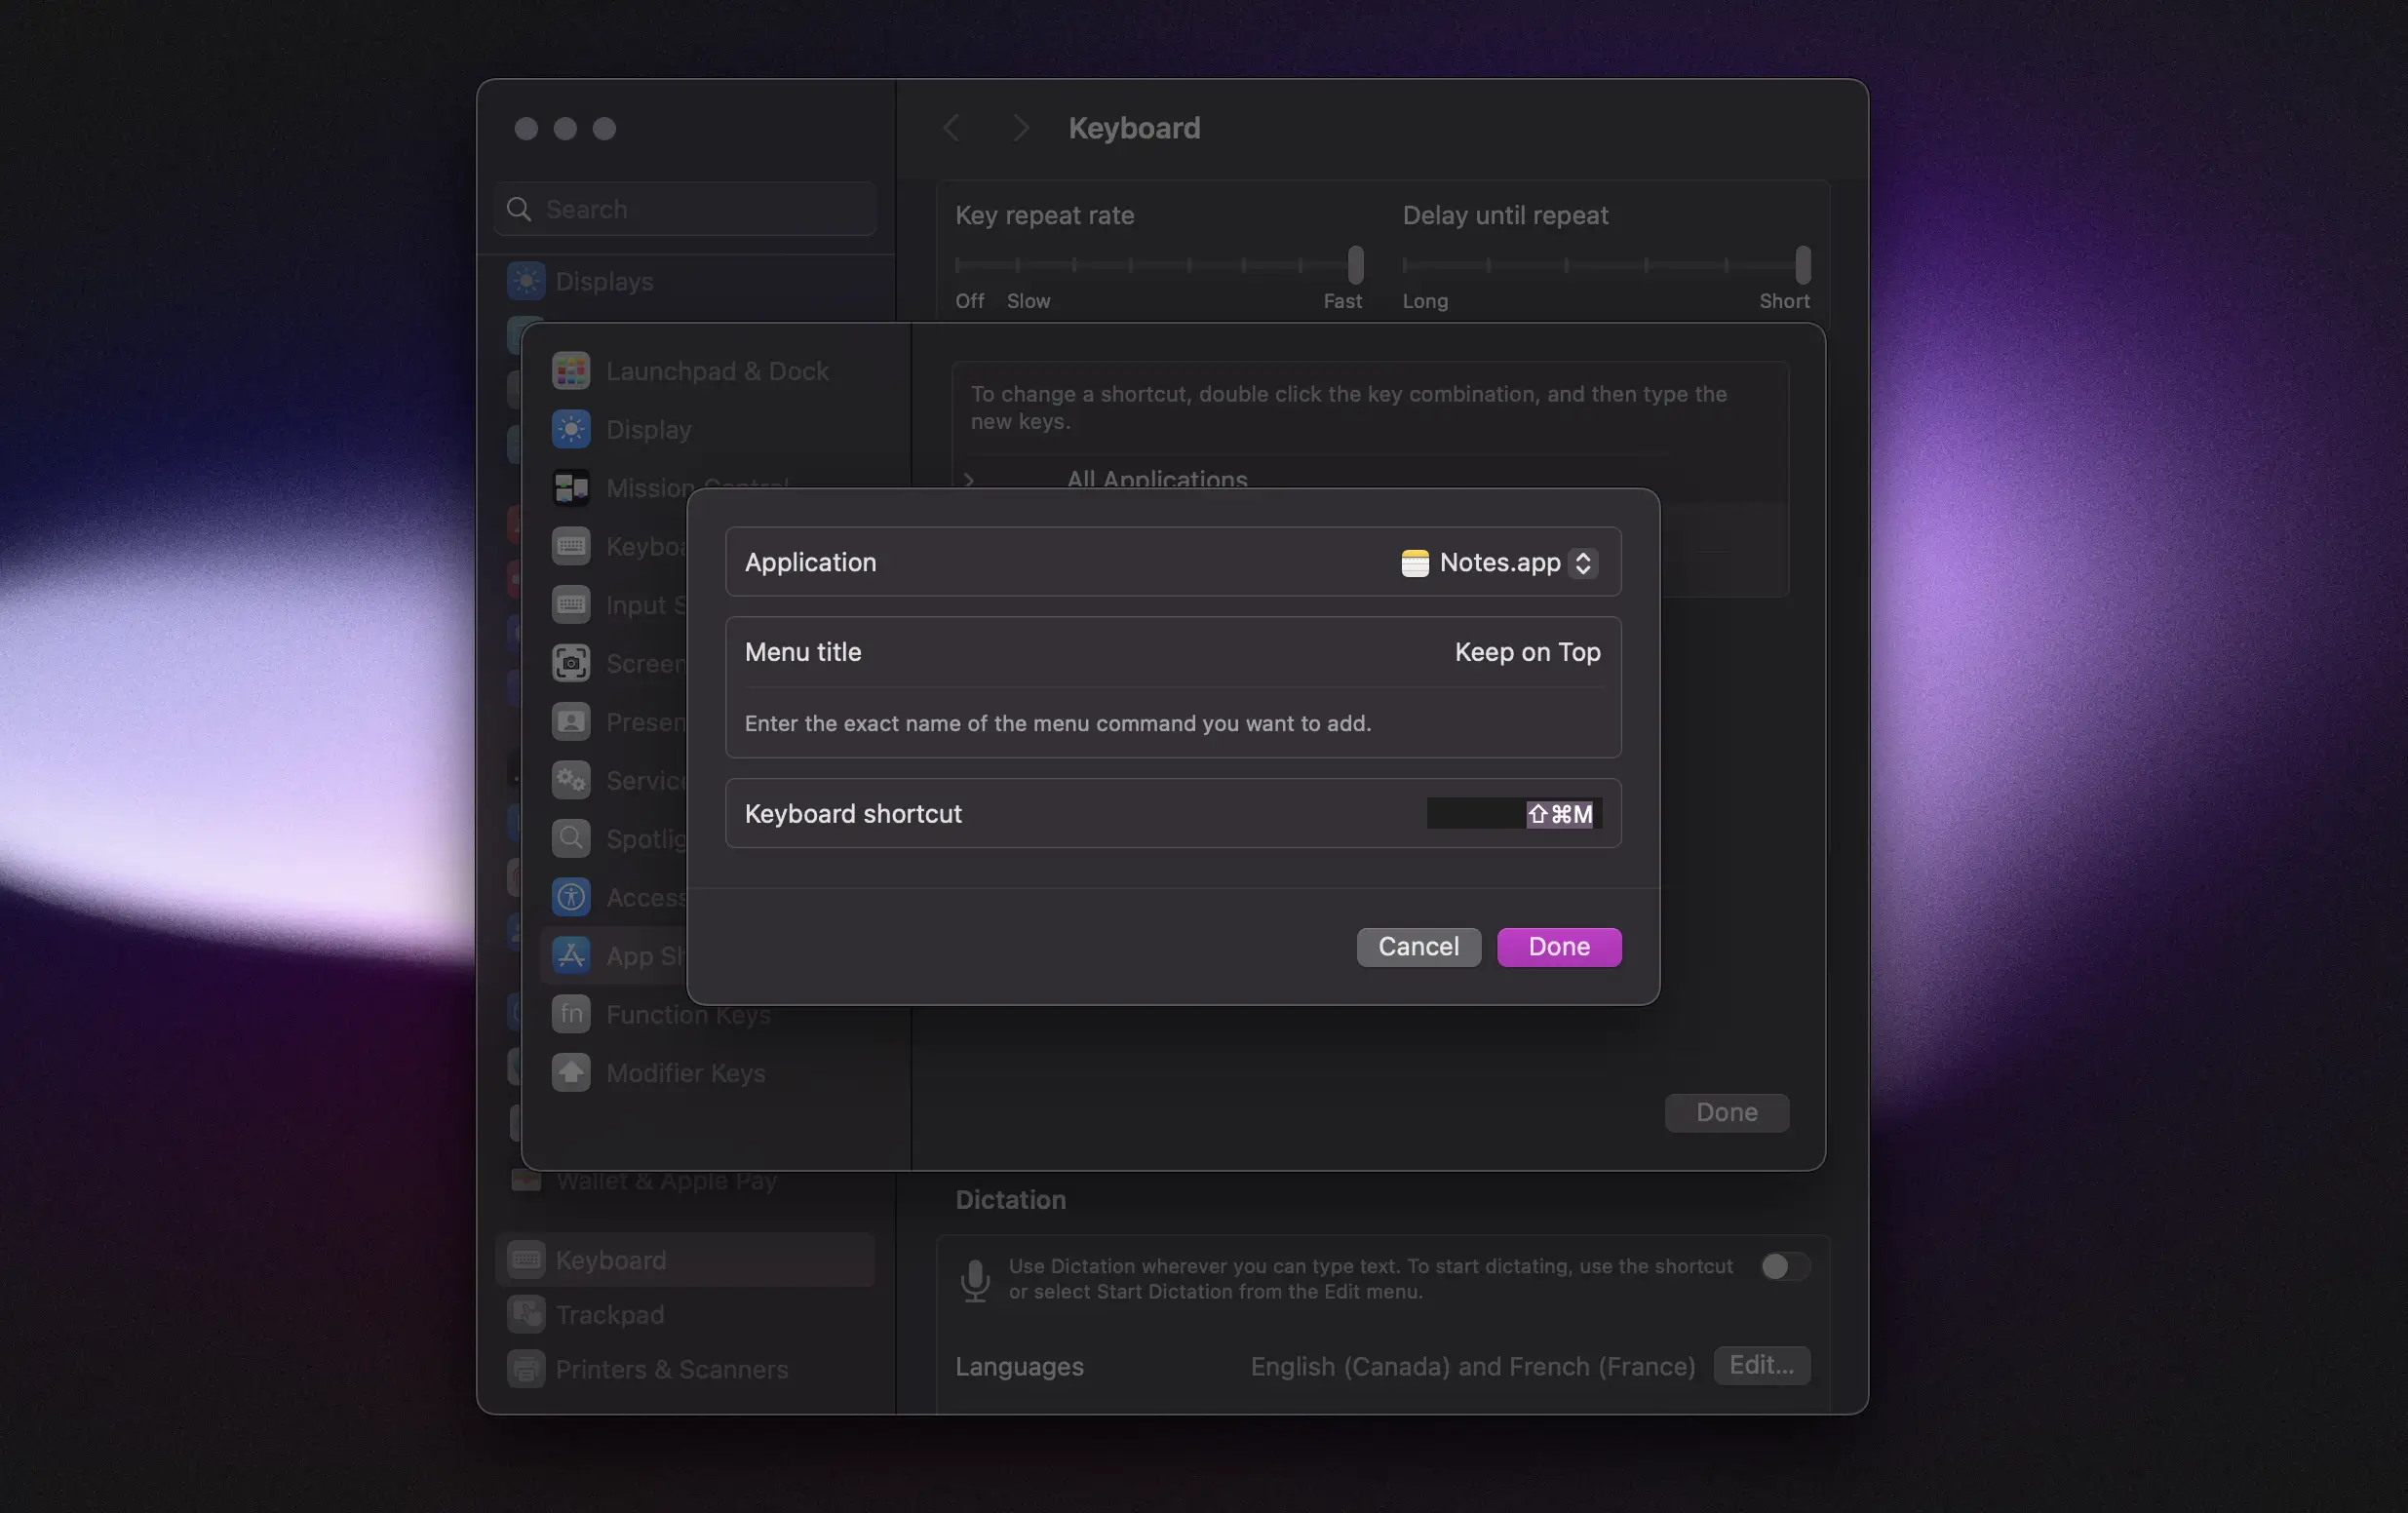Viewport: 2408px width, 1513px height.
Task: Go back with the back chevron
Action: click(951, 128)
